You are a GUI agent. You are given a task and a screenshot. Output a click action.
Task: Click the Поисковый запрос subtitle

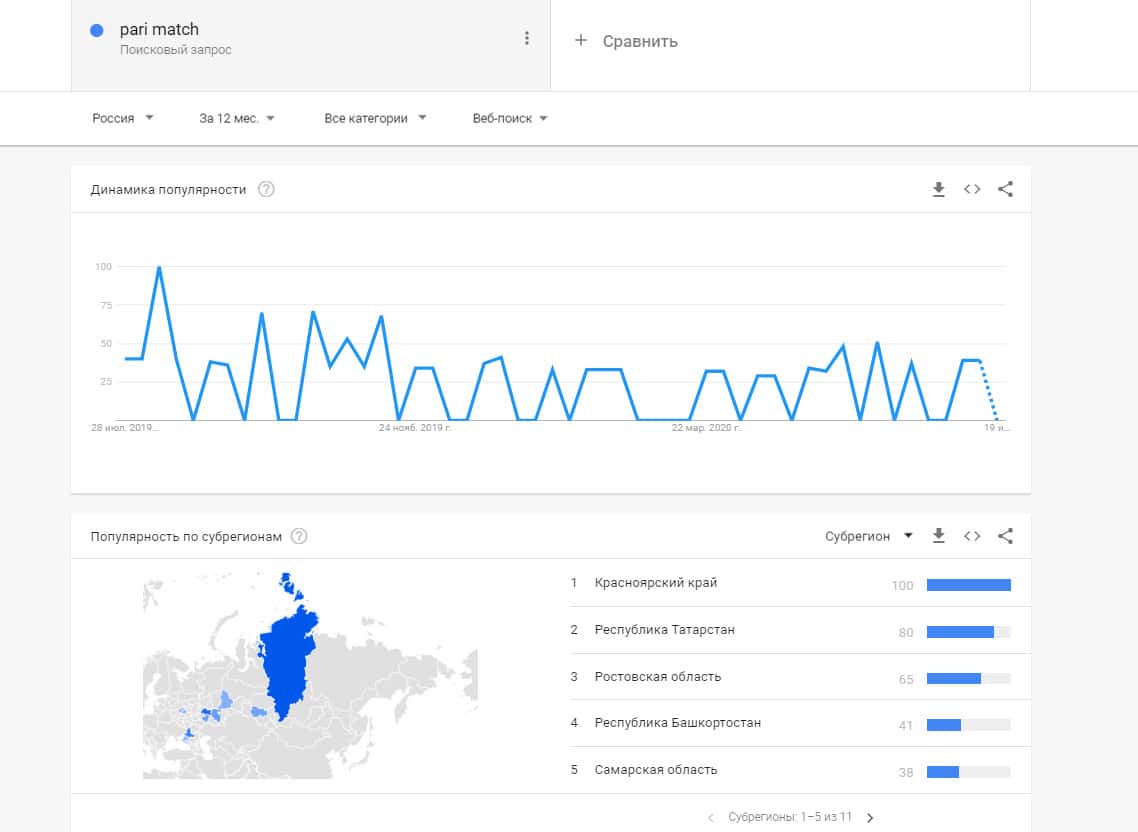pyautogui.click(x=176, y=50)
